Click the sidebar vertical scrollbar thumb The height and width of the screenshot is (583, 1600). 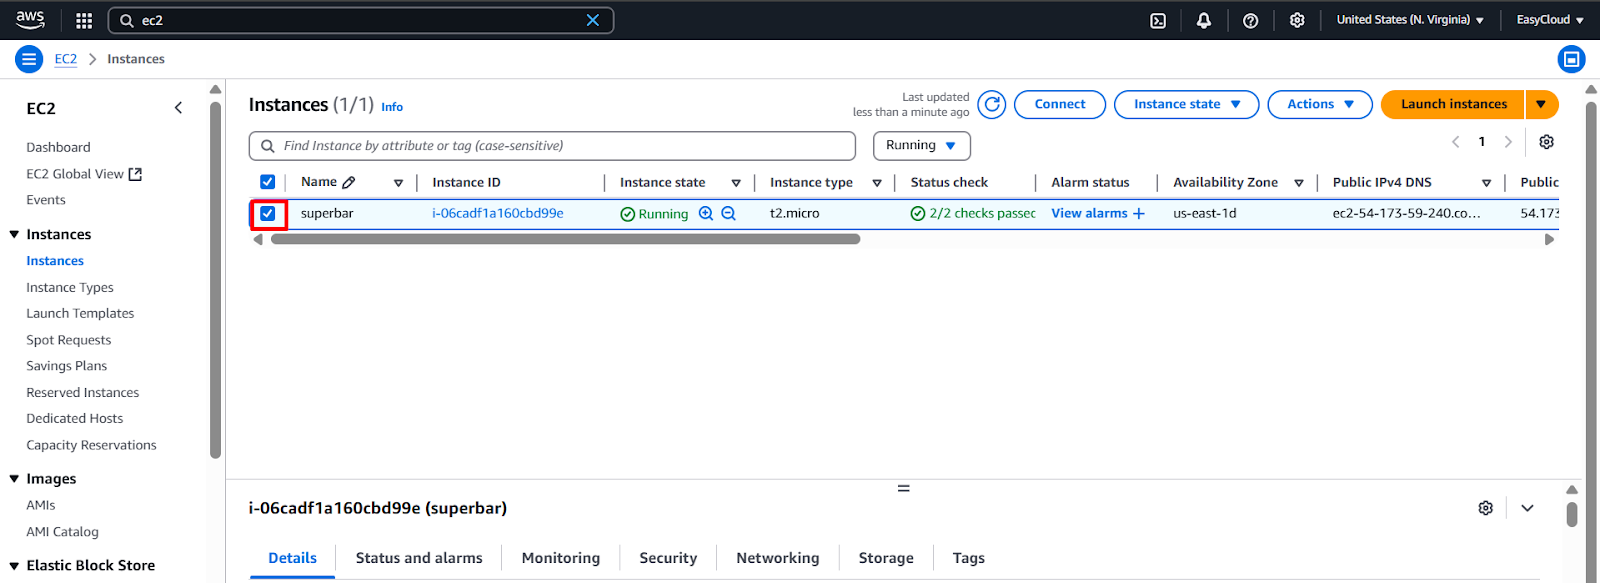216,280
